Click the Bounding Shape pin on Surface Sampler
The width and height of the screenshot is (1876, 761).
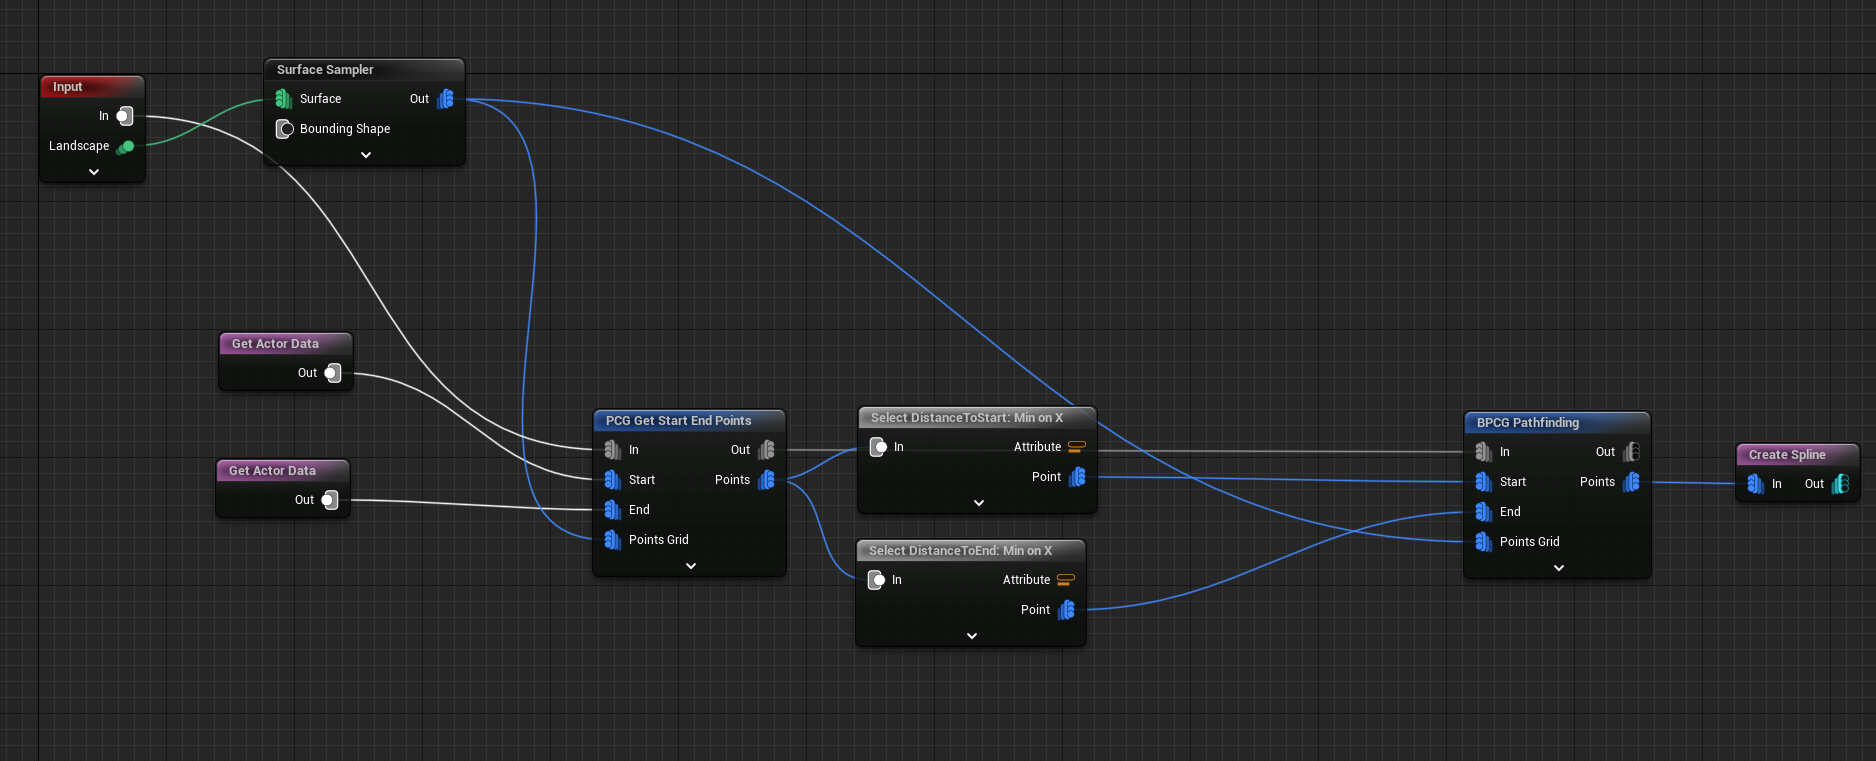point(284,129)
